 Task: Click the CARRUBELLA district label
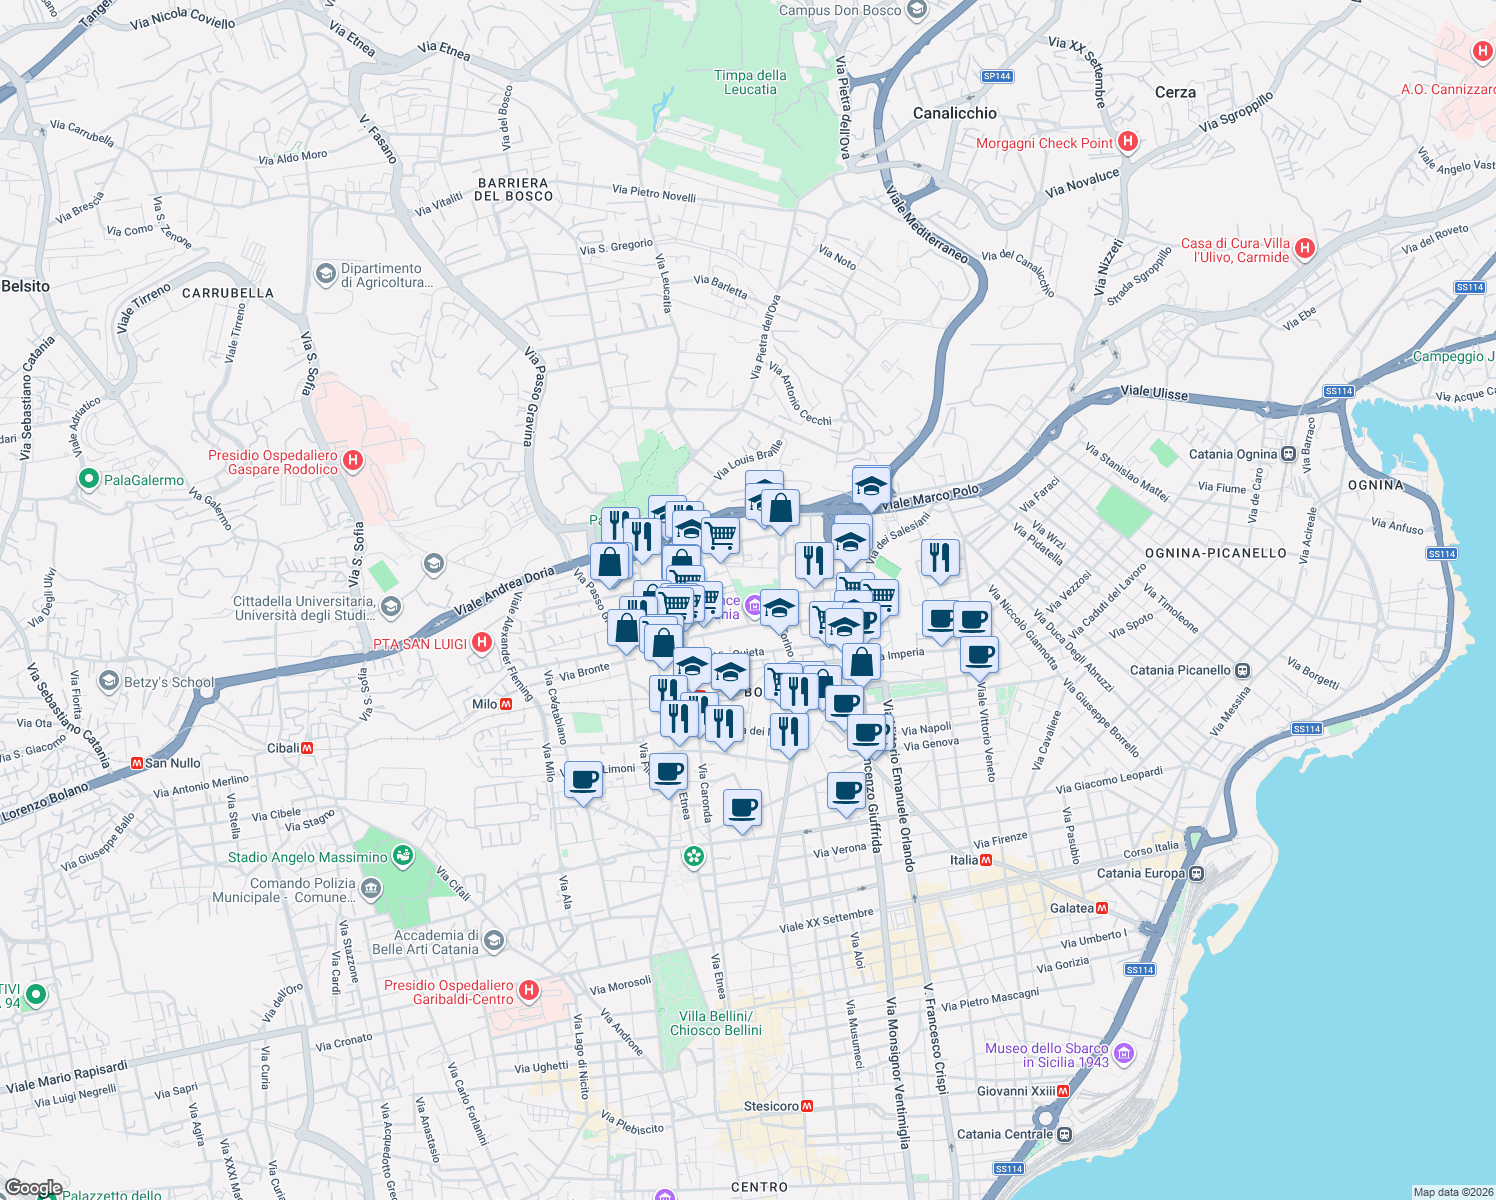pos(228,293)
